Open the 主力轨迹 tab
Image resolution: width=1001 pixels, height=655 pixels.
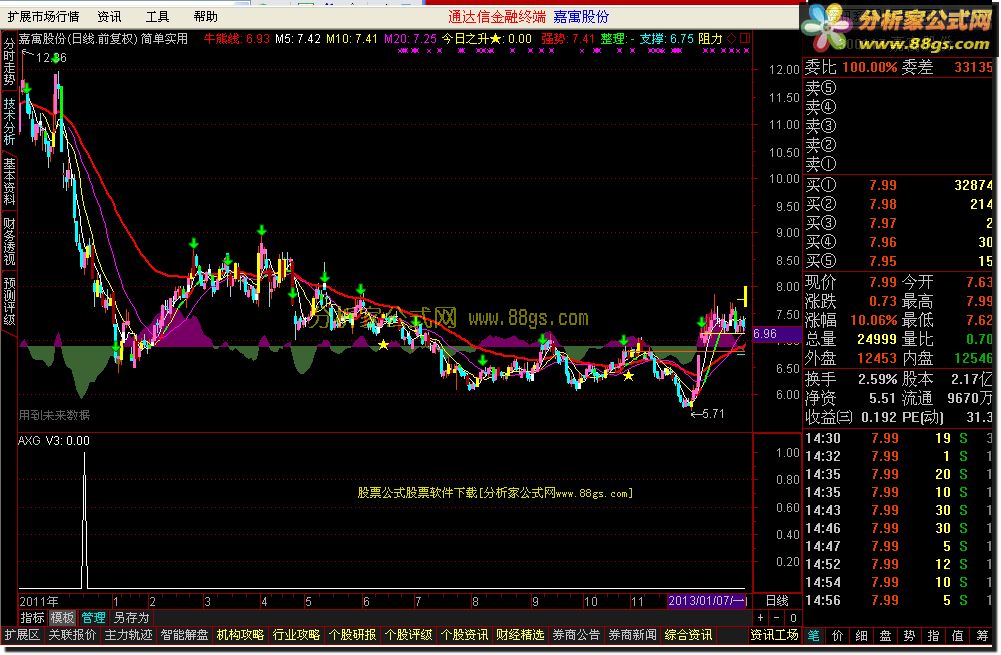click(128, 635)
